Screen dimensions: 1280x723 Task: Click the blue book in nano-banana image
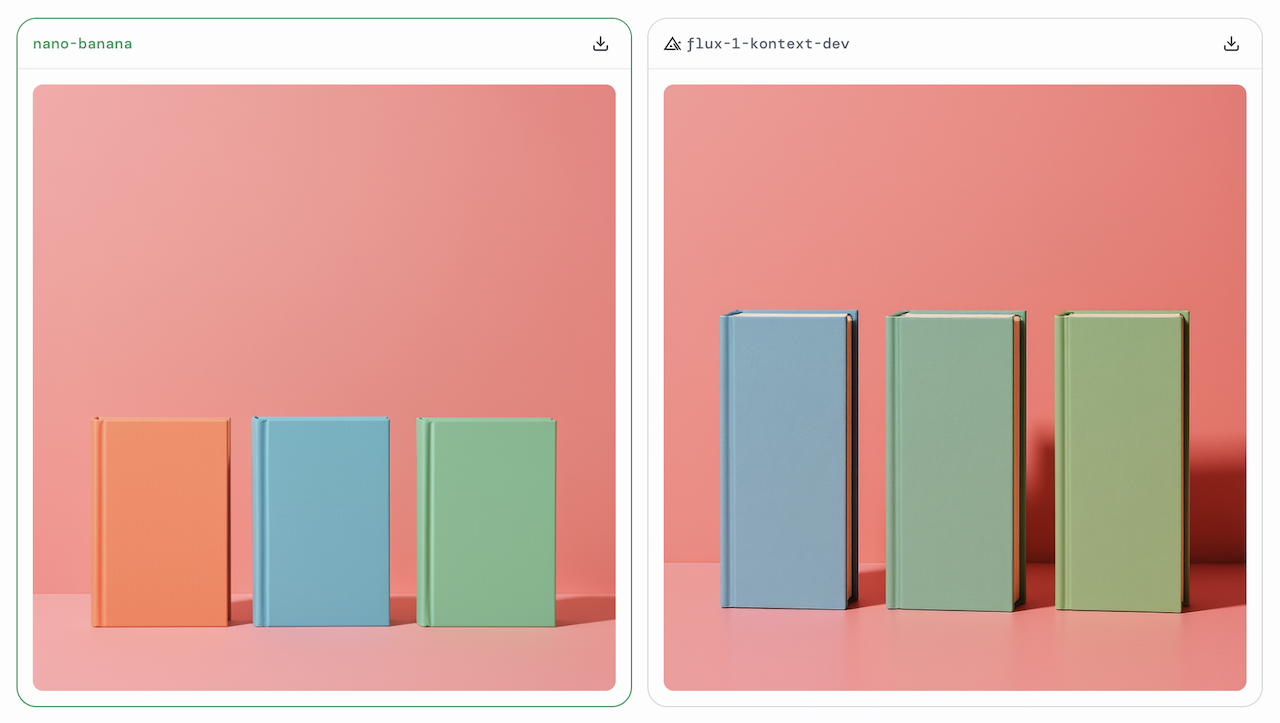(x=321, y=521)
